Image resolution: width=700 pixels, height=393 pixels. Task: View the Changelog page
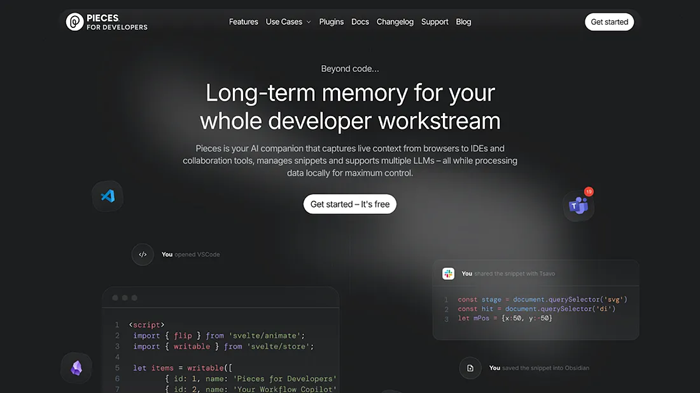click(395, 22)
